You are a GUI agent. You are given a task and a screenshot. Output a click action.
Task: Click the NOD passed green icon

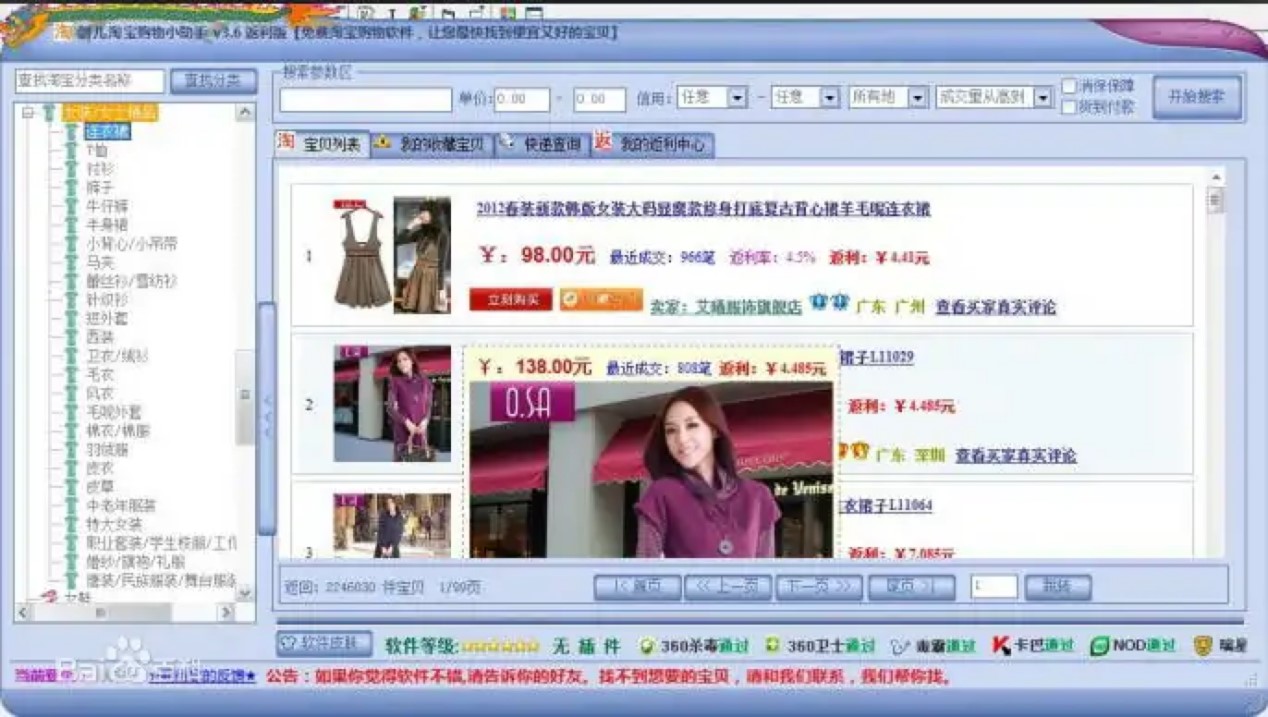[1099, 646]
